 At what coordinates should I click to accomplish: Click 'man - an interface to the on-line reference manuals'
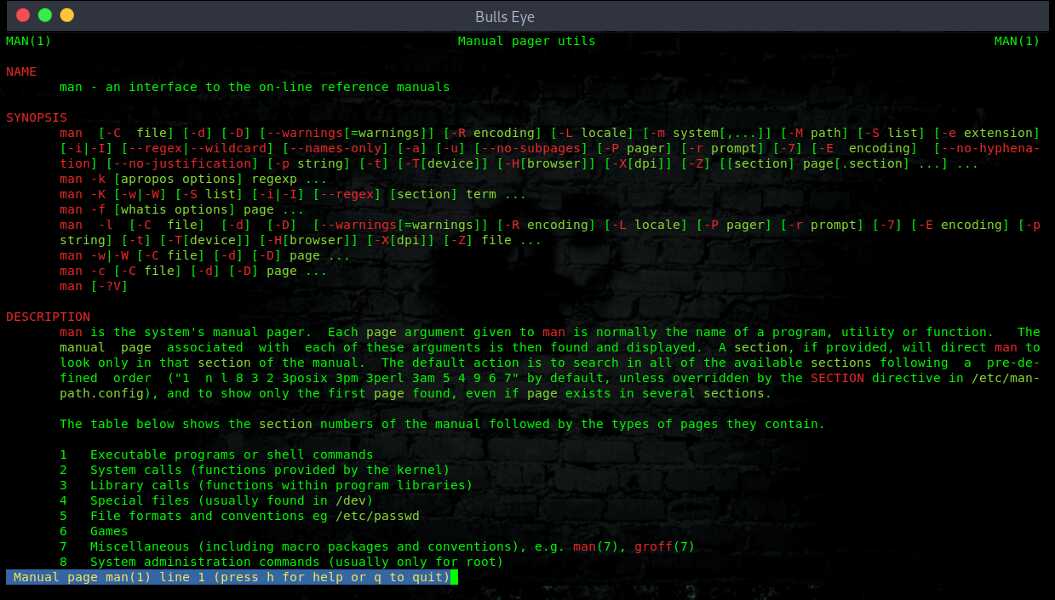click(x=254, y=87)
